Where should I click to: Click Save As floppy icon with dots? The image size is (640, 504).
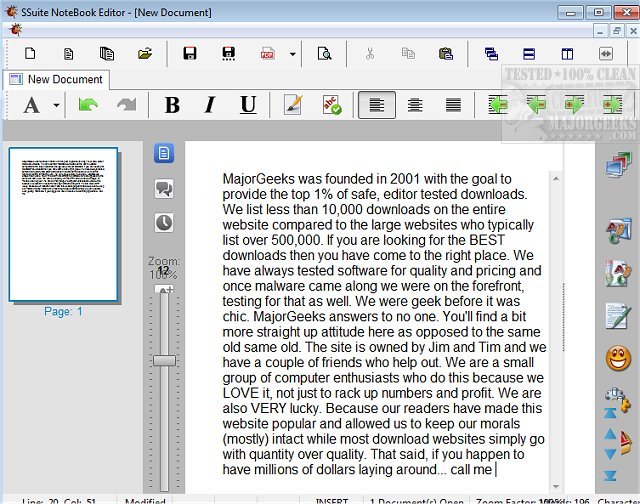point(229,53)
